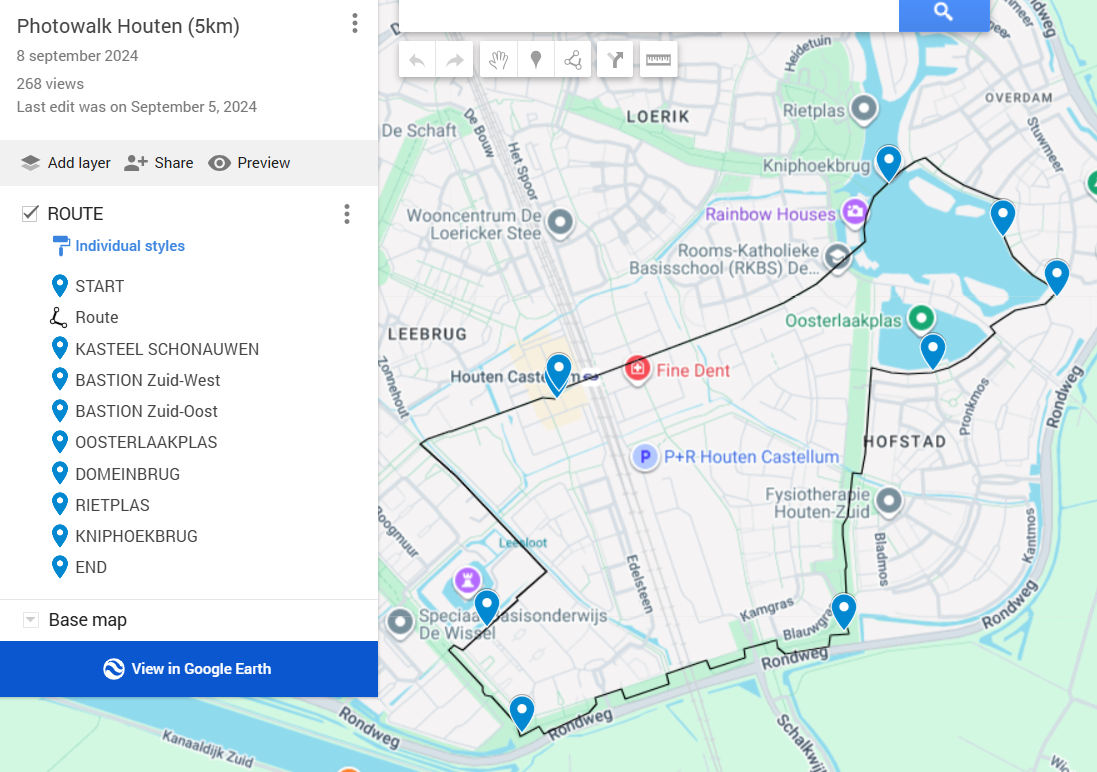This screenshot has height=772, width=1097.
Task: Click the blue marker on Oosterlaakplas lake
Action: 933,351
